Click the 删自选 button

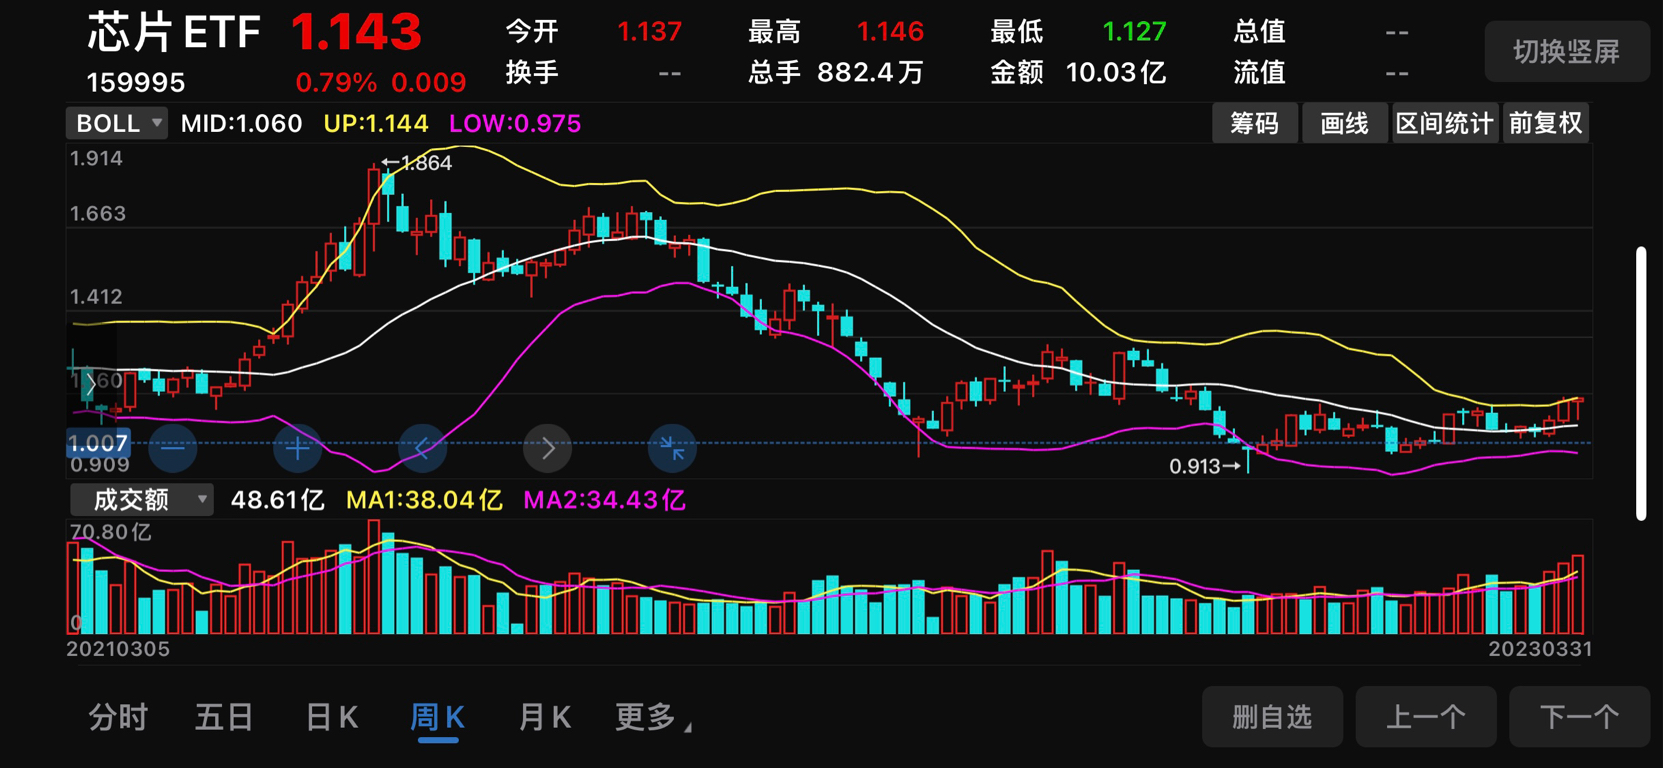click(x=1272, y=716)
